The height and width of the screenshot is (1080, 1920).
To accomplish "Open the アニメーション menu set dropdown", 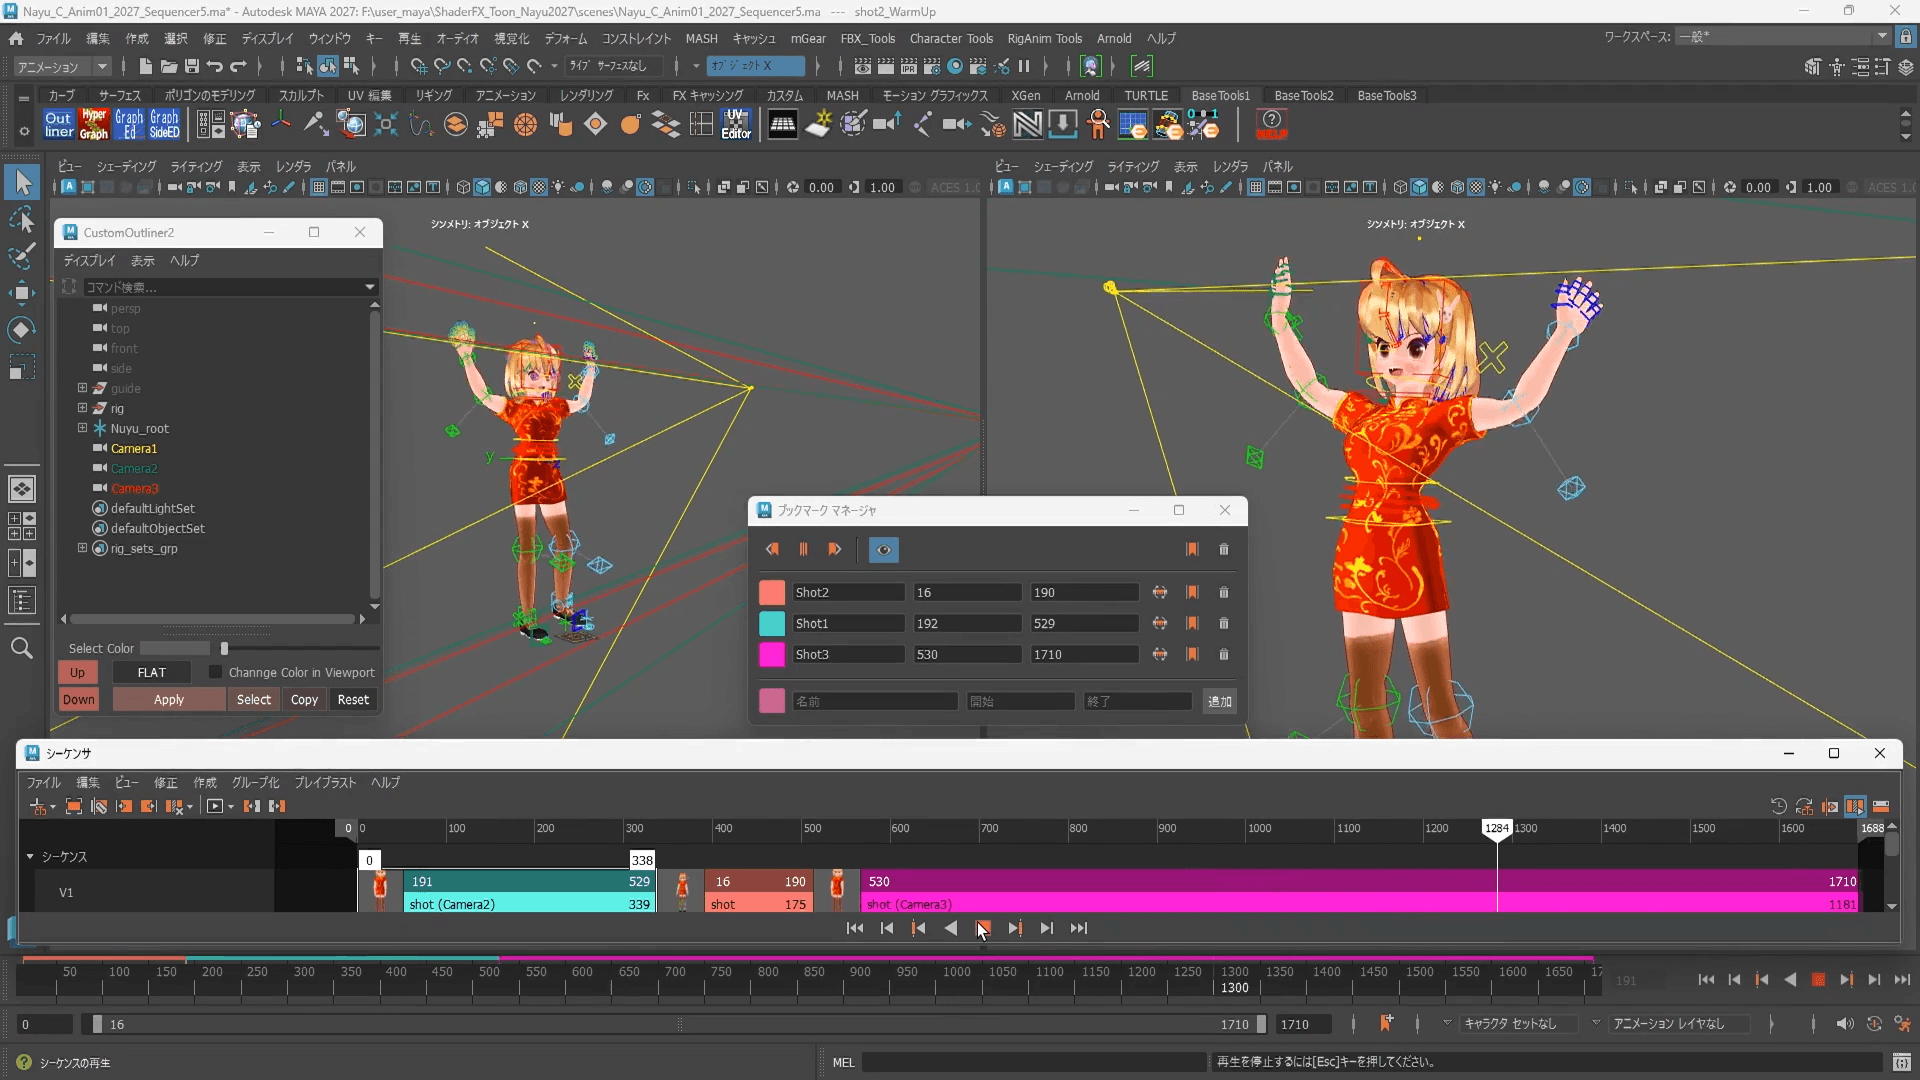I will pyautogui.click(x=62, y=66).
